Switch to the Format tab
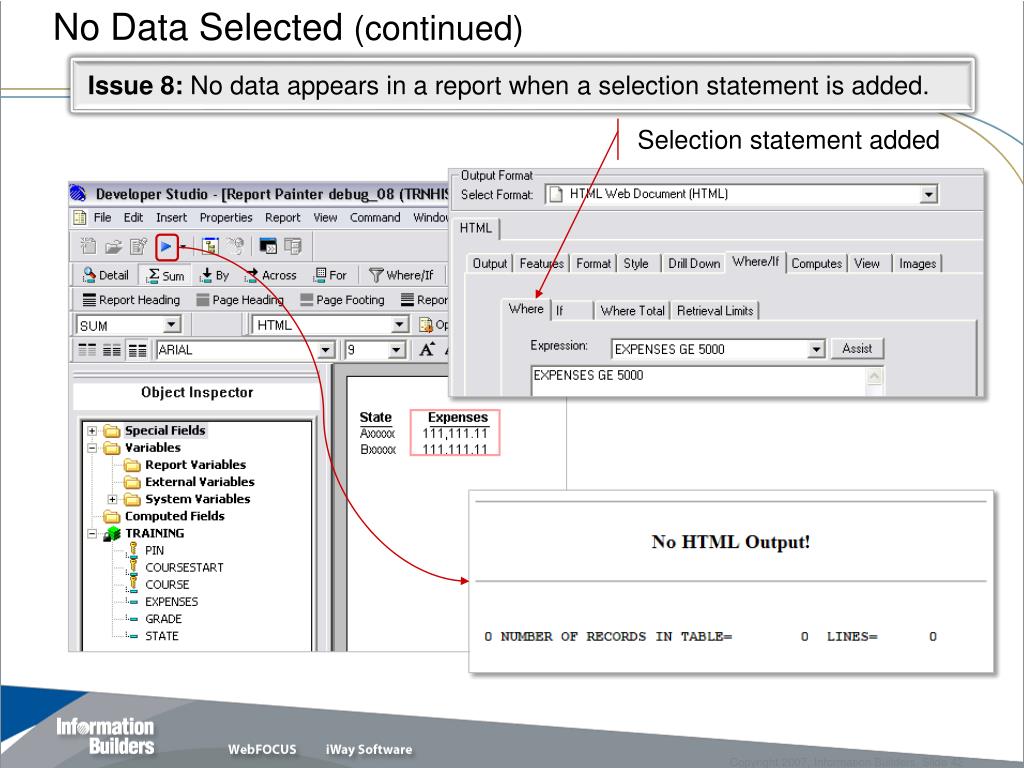The height and width of the screenshot is (768, 1024). click(x=593, y=263)
